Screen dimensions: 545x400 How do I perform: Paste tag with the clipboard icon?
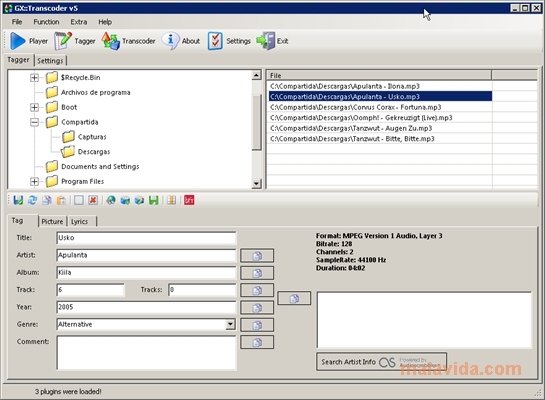pyautogui.click(x=61, y=200)
